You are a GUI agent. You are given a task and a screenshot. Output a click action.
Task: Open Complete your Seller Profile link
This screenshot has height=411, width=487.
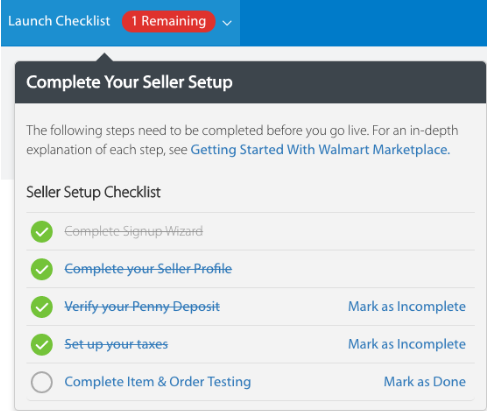point(148,269)
